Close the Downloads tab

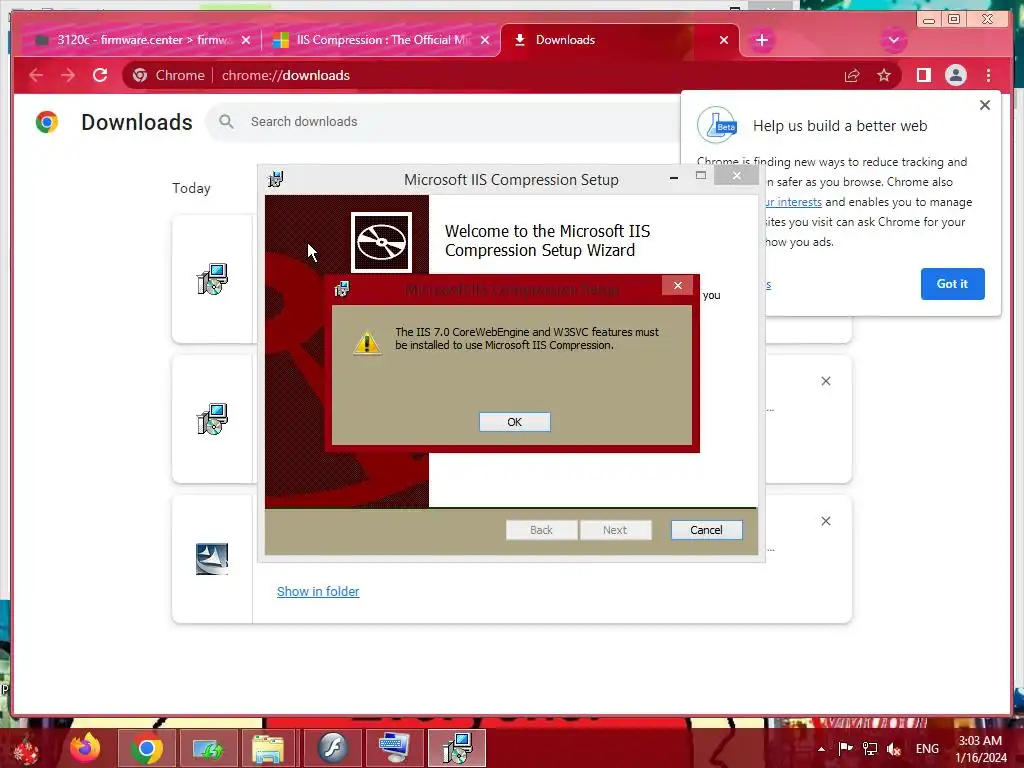coord(724,40)
